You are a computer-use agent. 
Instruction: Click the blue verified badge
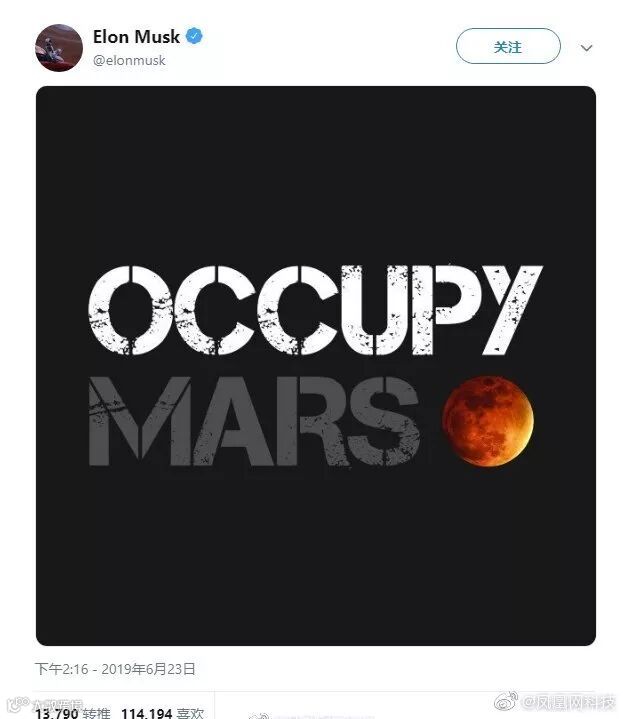194,36
